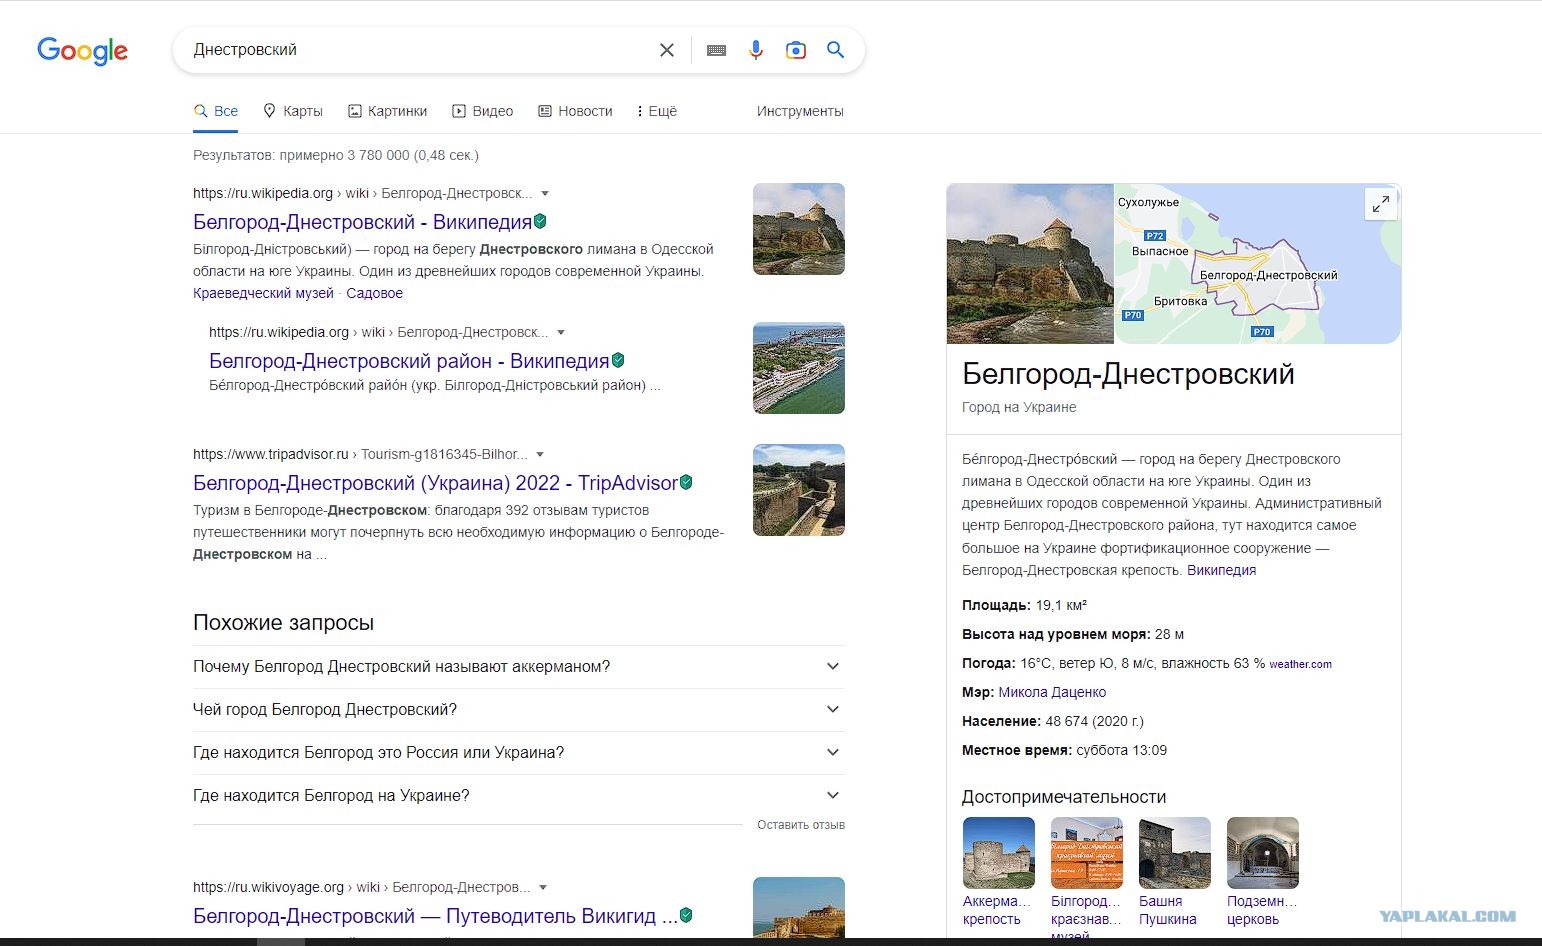Expand Чей город Белгород Днестровский question

519,710
